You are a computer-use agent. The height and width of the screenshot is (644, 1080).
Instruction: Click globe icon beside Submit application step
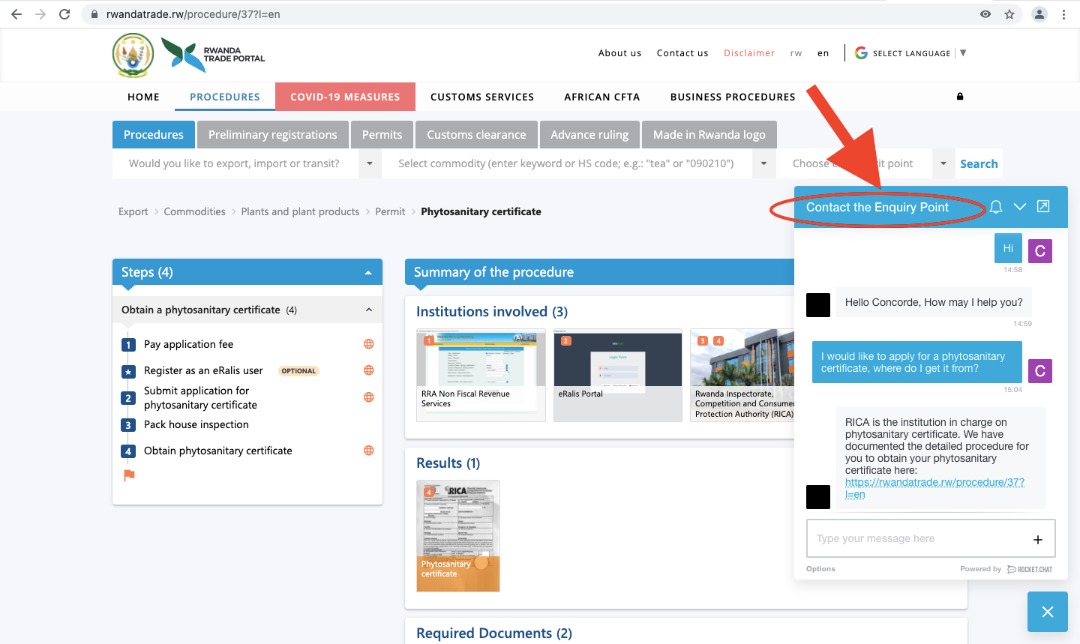[x=368, y=397]
